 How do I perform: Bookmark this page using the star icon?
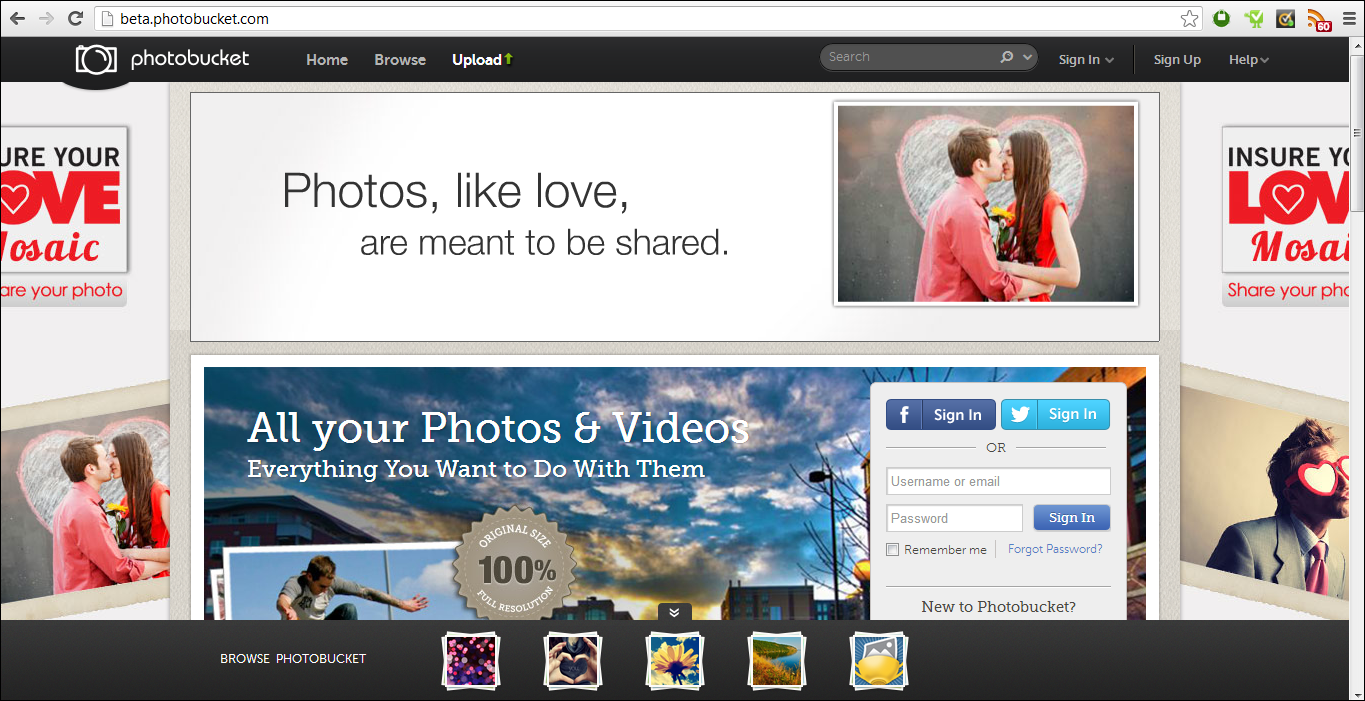pyautogui.click(x=1189, y=18)
